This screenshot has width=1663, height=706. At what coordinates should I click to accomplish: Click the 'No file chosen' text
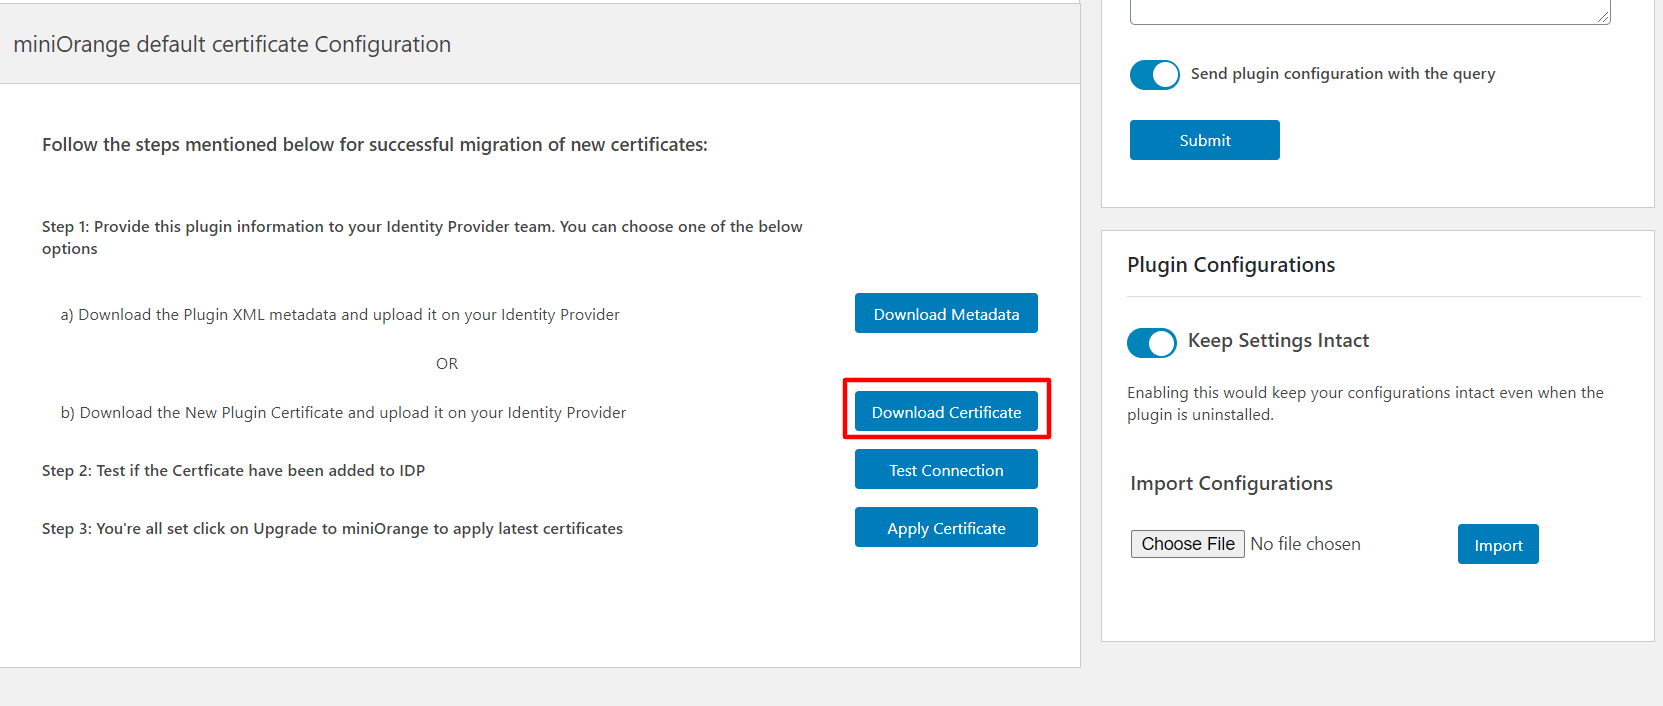pyautogui.click(x=1305, y=544)
